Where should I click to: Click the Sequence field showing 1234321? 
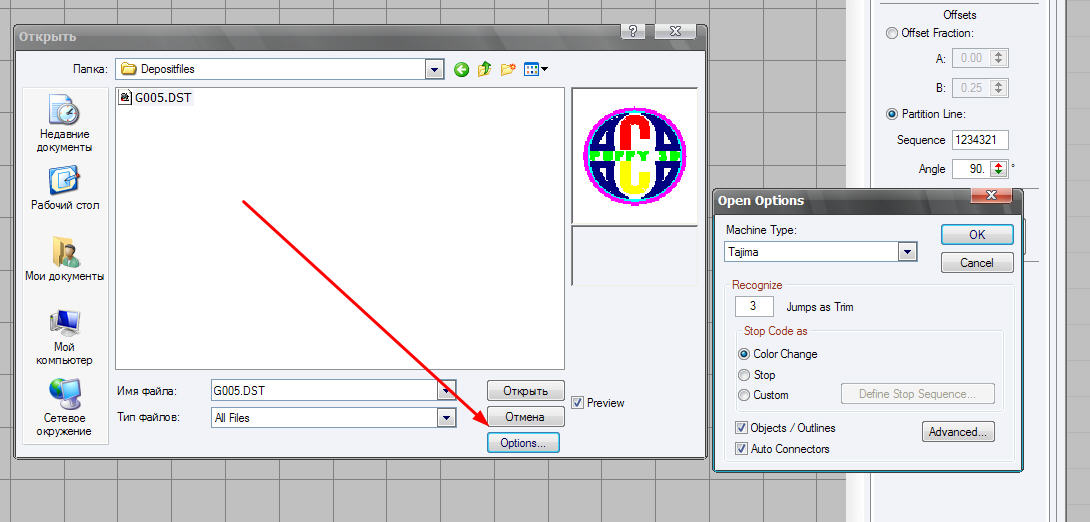[979, 140]
